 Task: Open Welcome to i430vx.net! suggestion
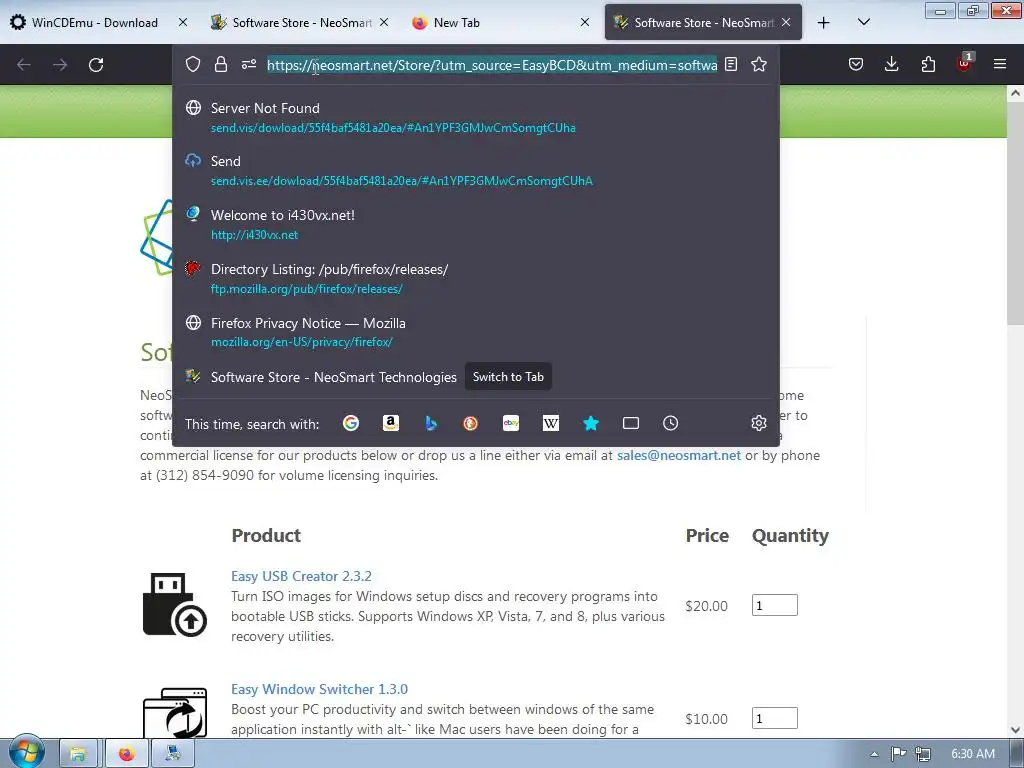[x=475, y=225]
